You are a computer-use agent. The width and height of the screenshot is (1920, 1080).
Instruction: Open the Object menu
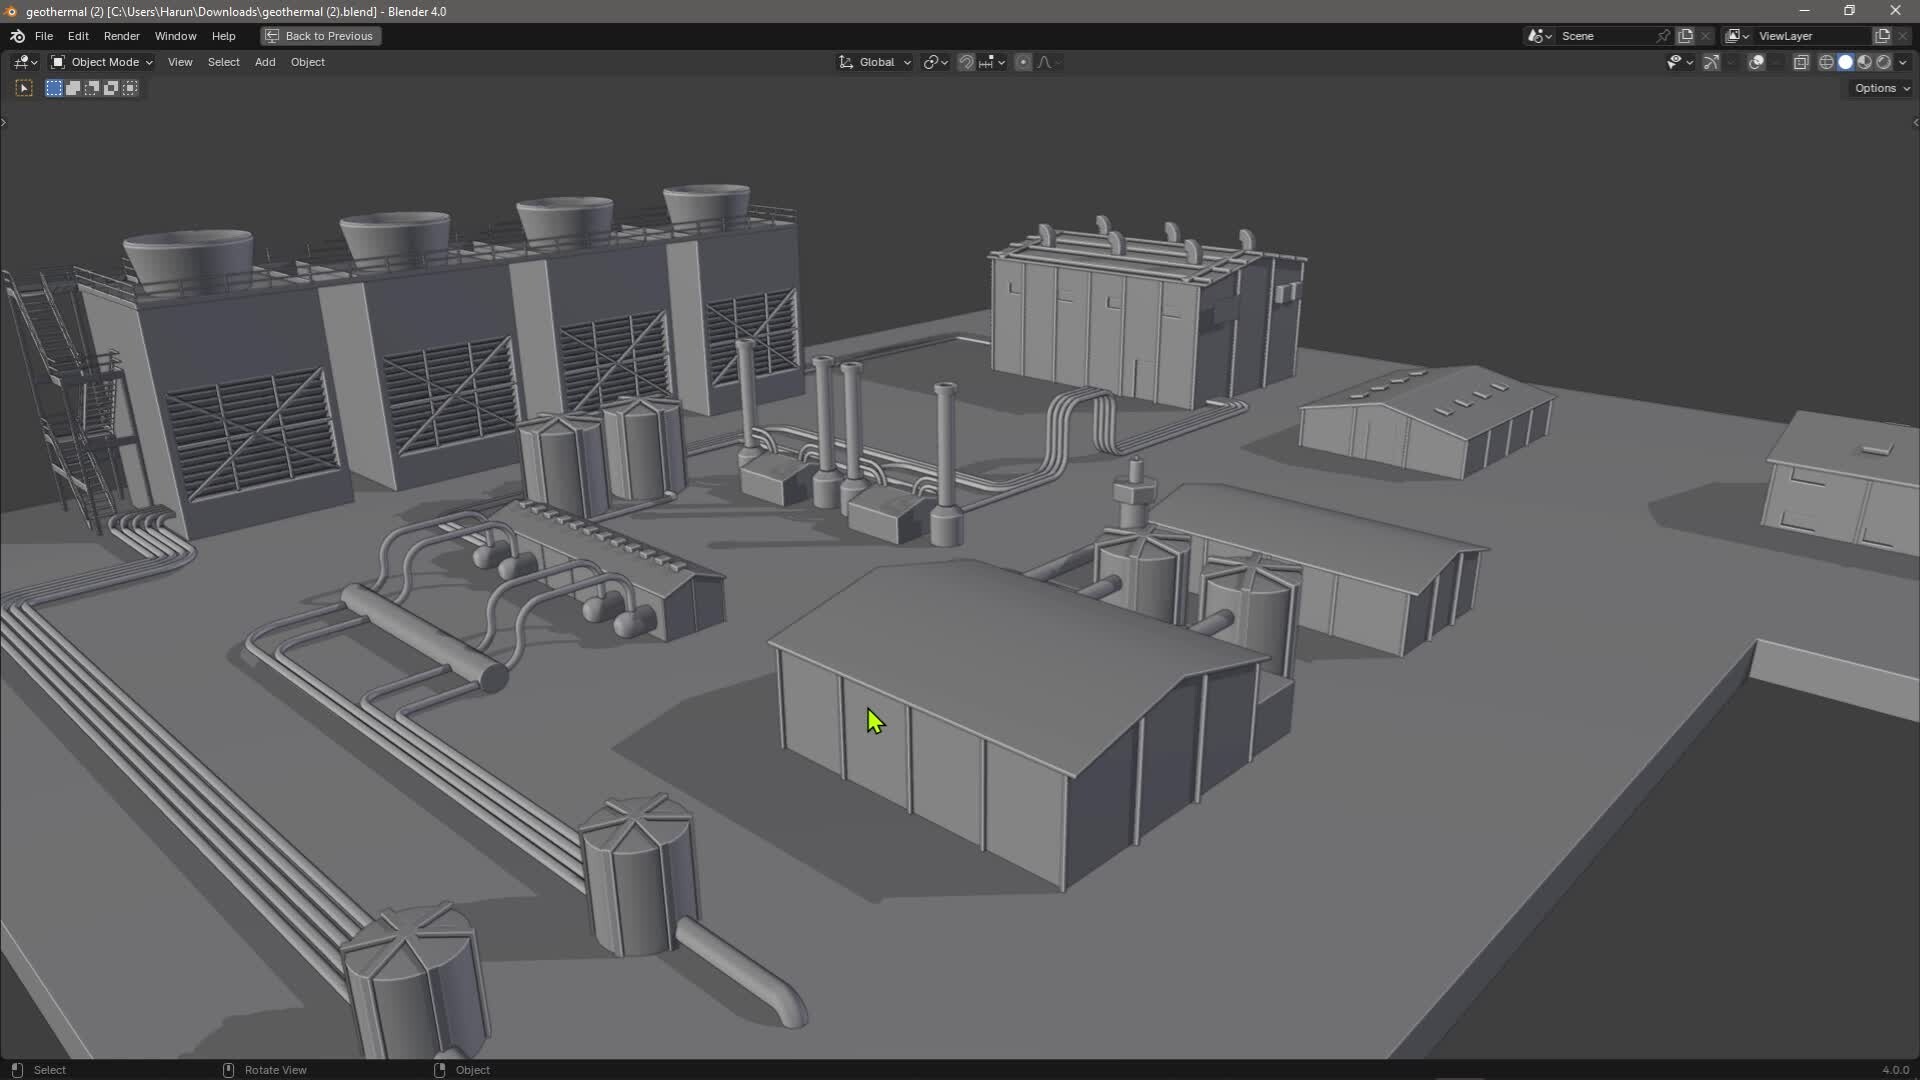[x=307, y=62]
